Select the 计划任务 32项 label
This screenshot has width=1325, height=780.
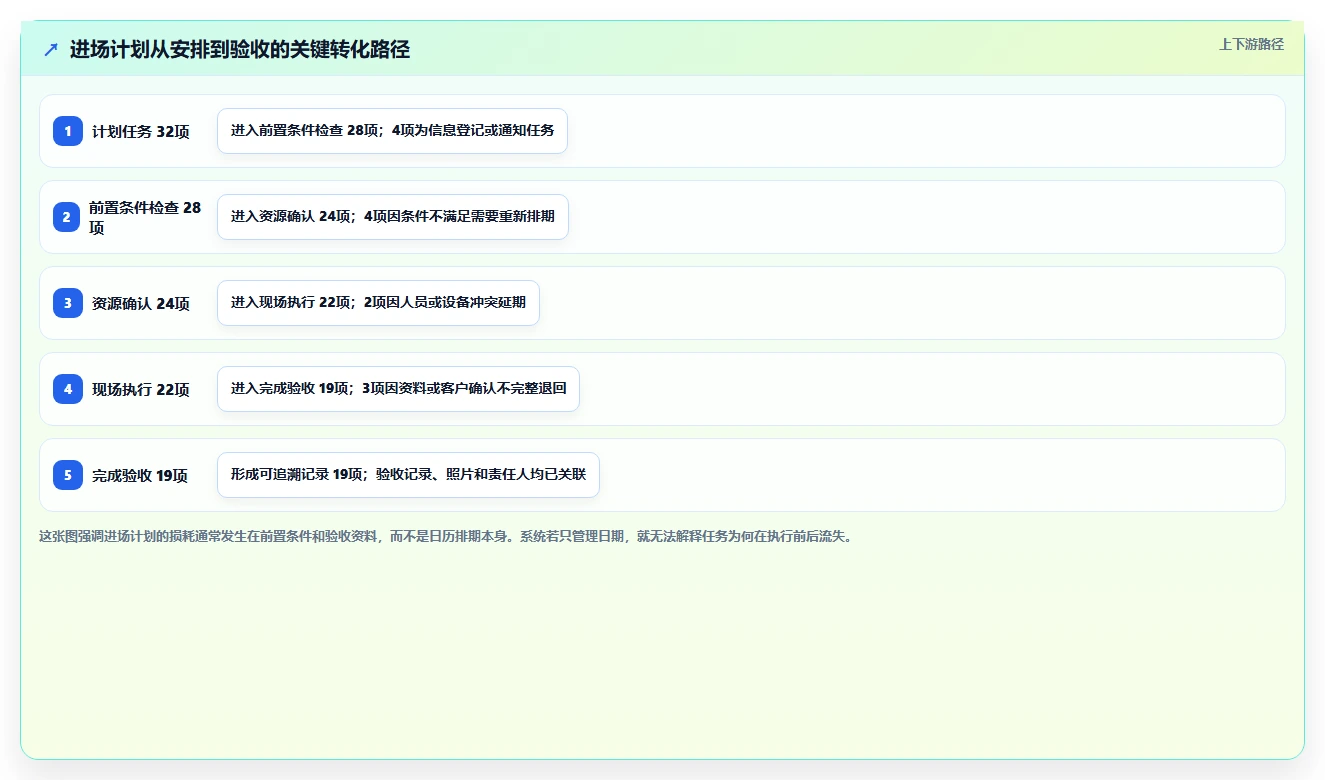(x=141, y=131)
